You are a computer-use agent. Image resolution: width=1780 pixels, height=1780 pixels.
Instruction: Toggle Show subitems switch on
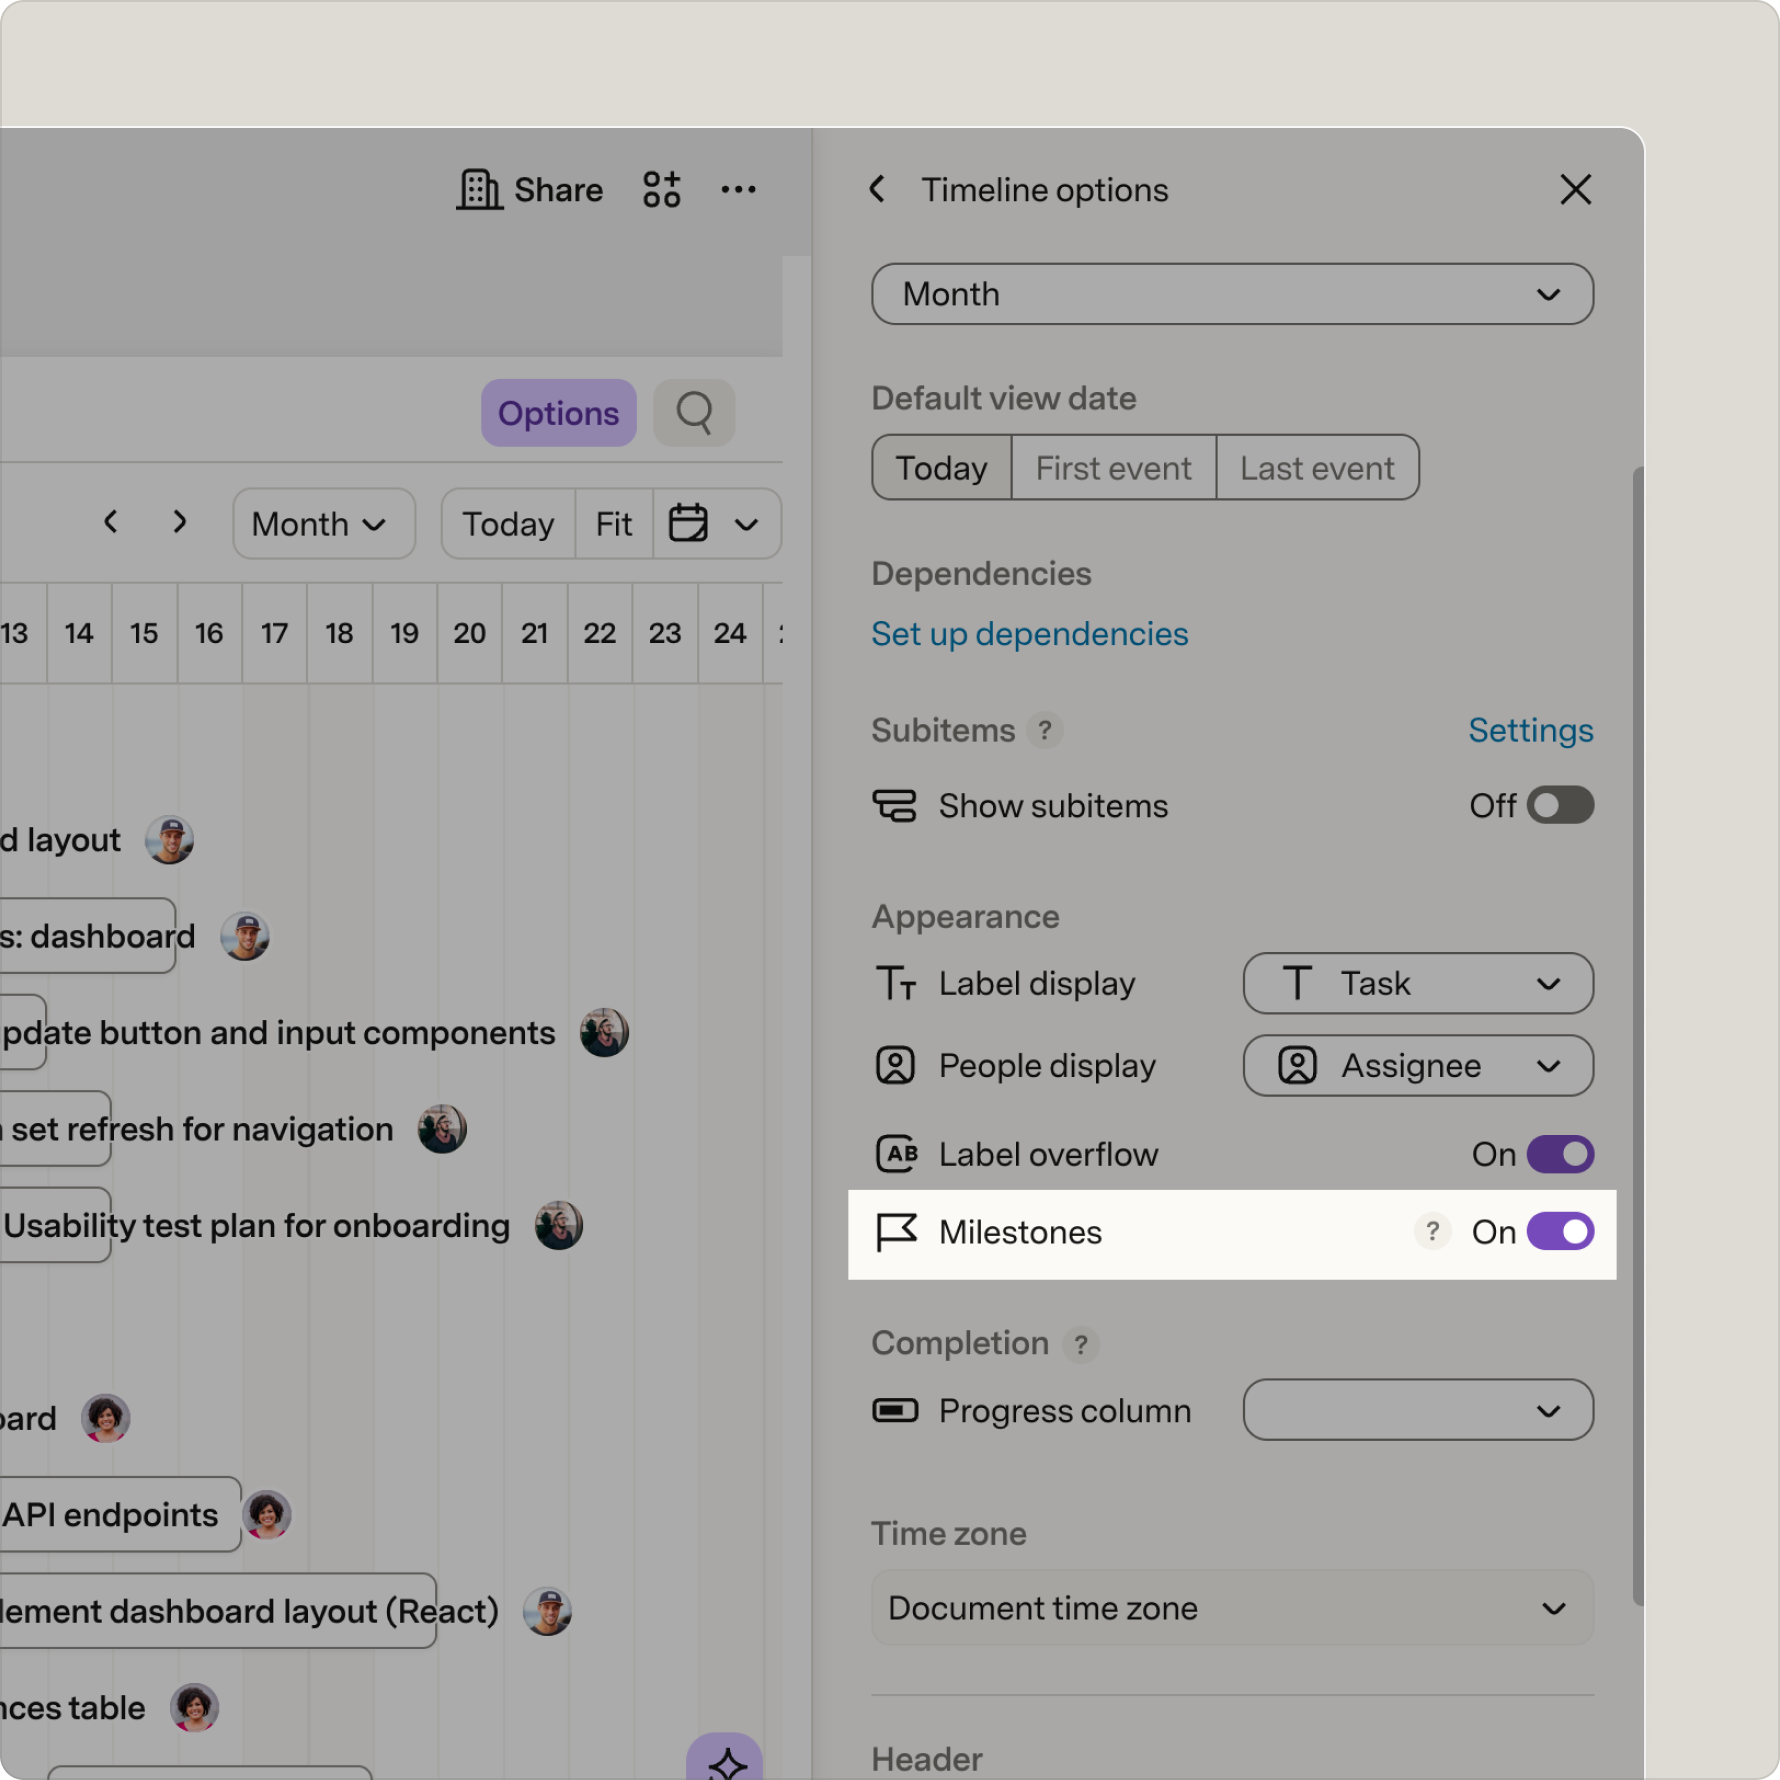(x=1560, y=806)
